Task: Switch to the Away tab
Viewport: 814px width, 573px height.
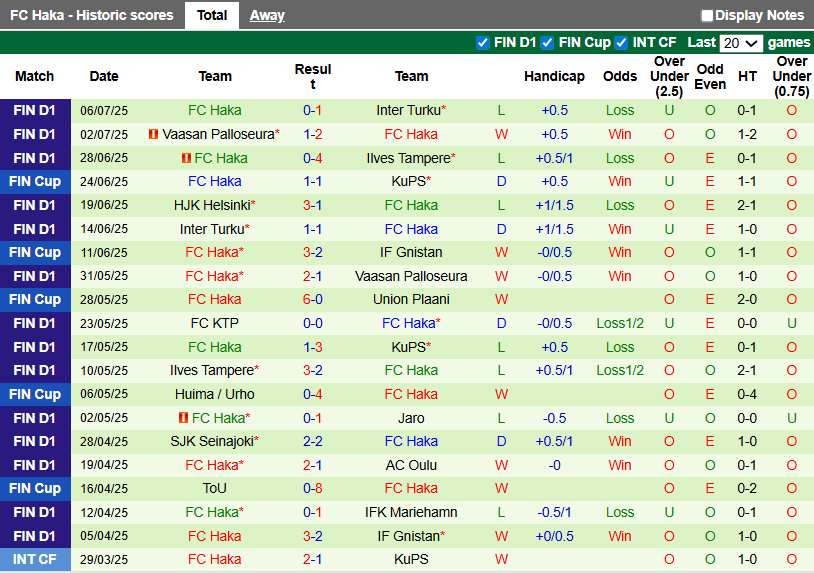Action: pyautogui.click(x=267, y=16)
